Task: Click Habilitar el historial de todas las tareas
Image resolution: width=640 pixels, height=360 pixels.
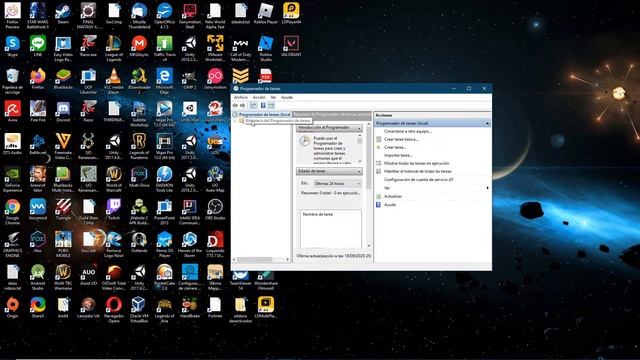Action: [x=418, y=171]
